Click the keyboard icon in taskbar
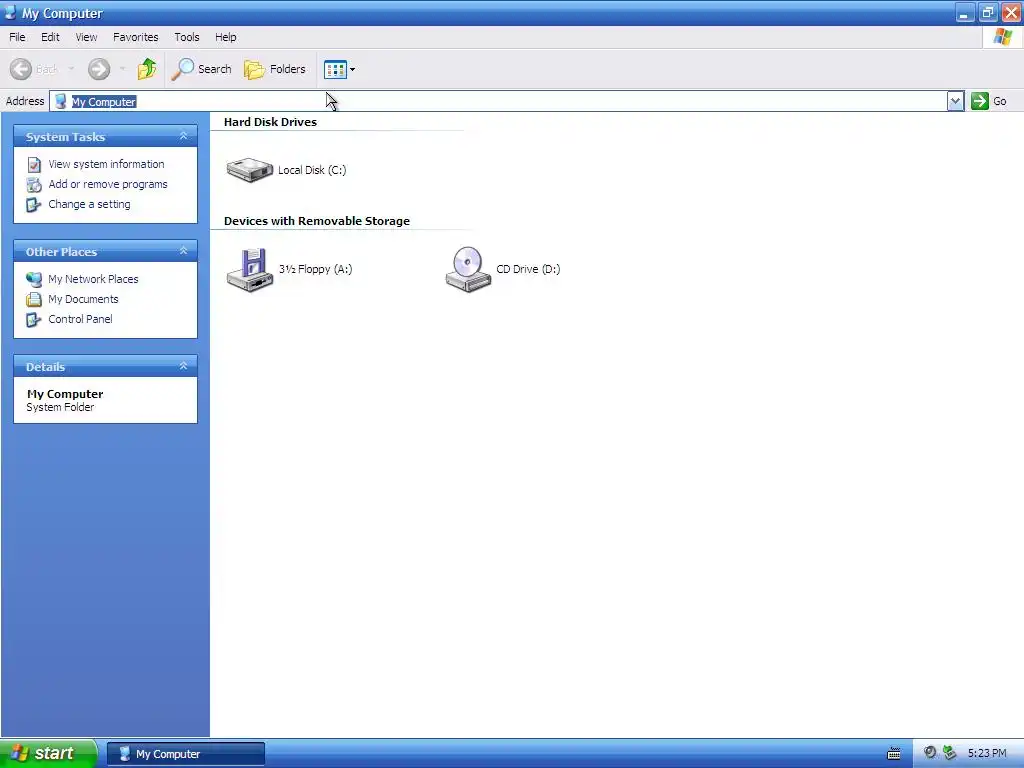The width and height of the screenshot is (1024, 768). (894, 754)
